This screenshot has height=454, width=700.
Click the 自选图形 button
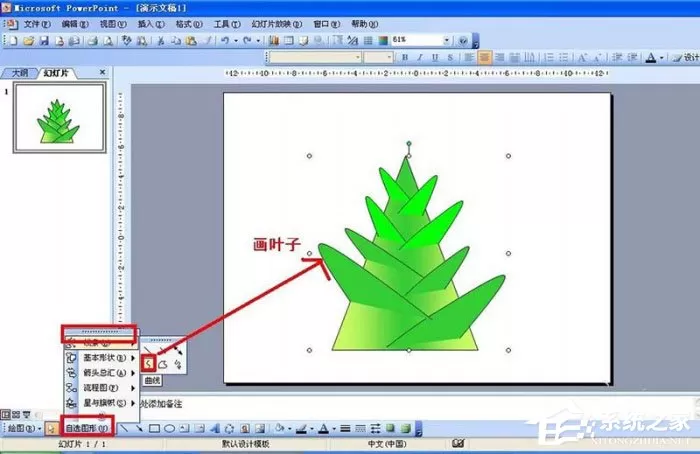87,429
